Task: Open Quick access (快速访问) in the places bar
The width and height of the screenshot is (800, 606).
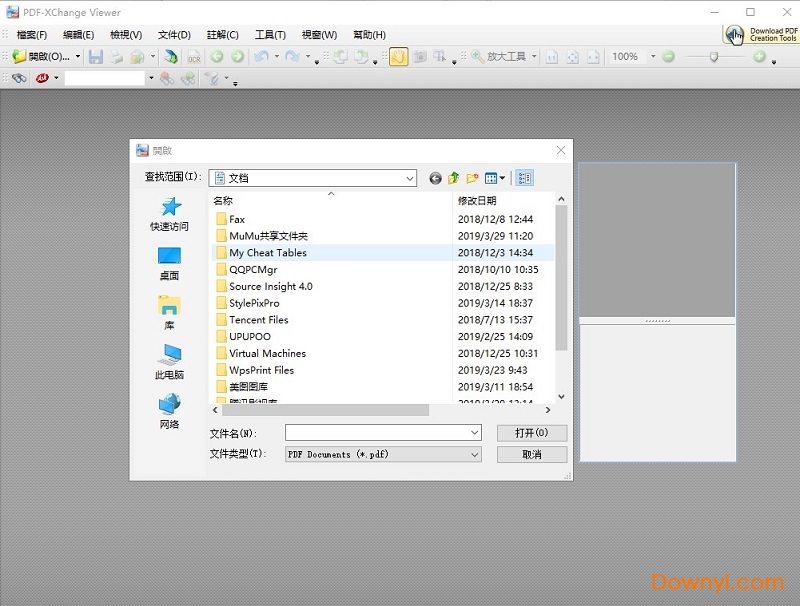Action: click(x=169, y=213)
